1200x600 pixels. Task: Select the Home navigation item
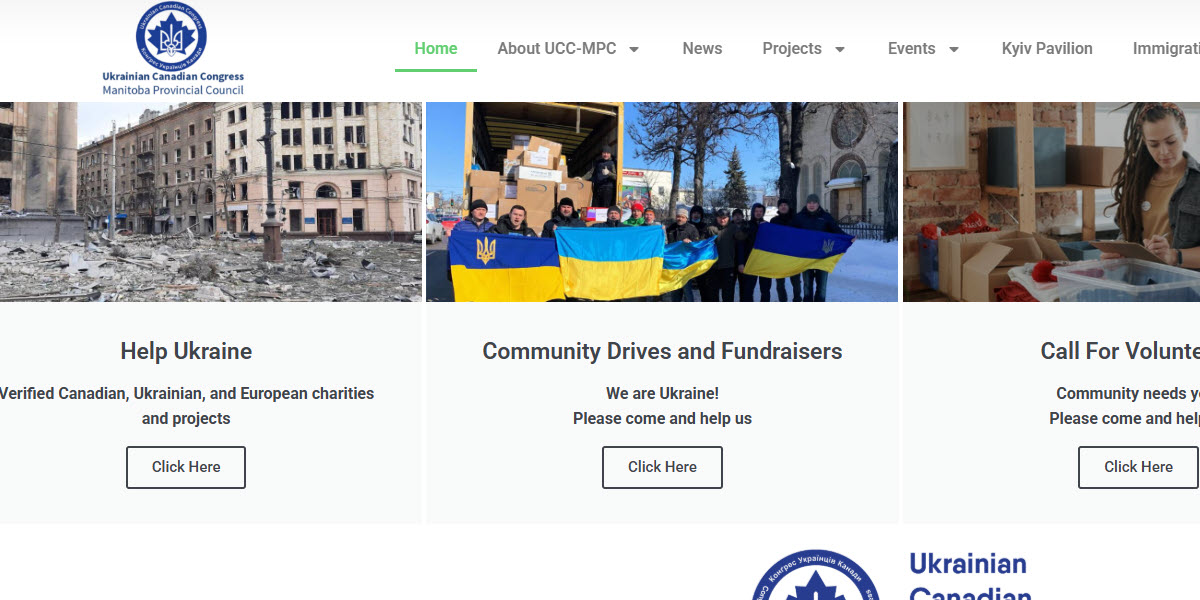435,48
